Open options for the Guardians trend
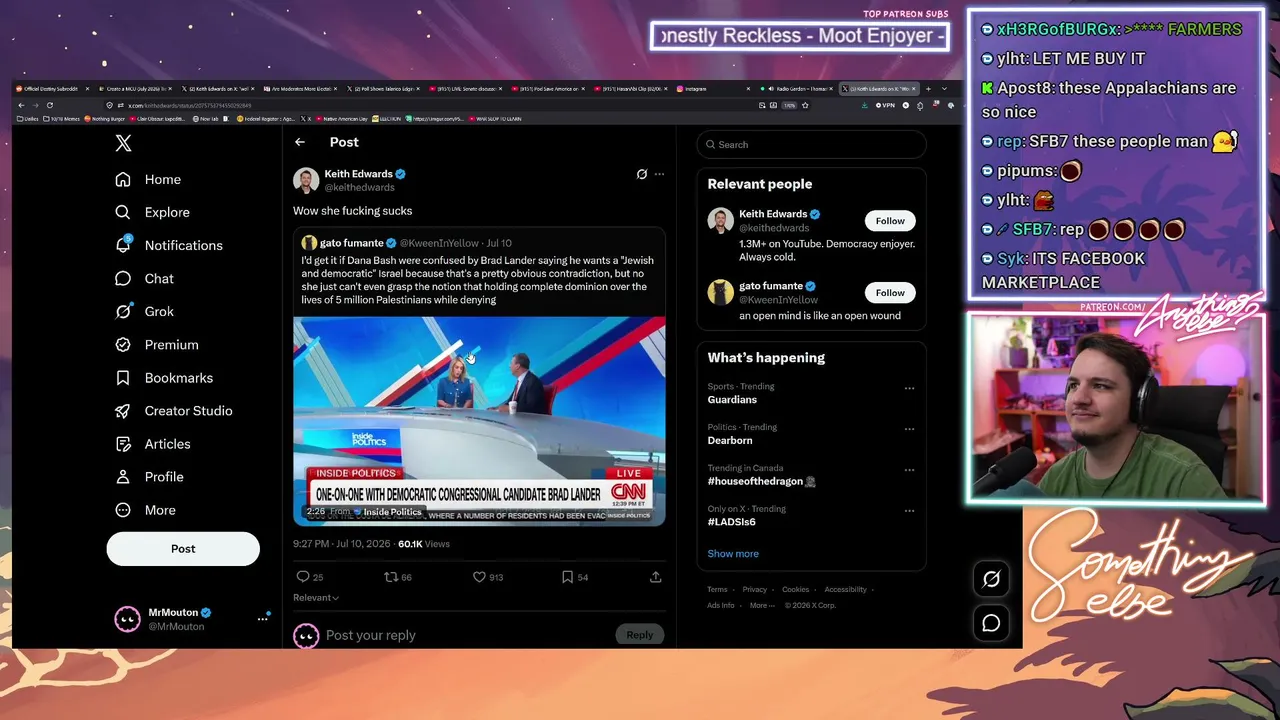1280x720 pixels. [909, 388]
